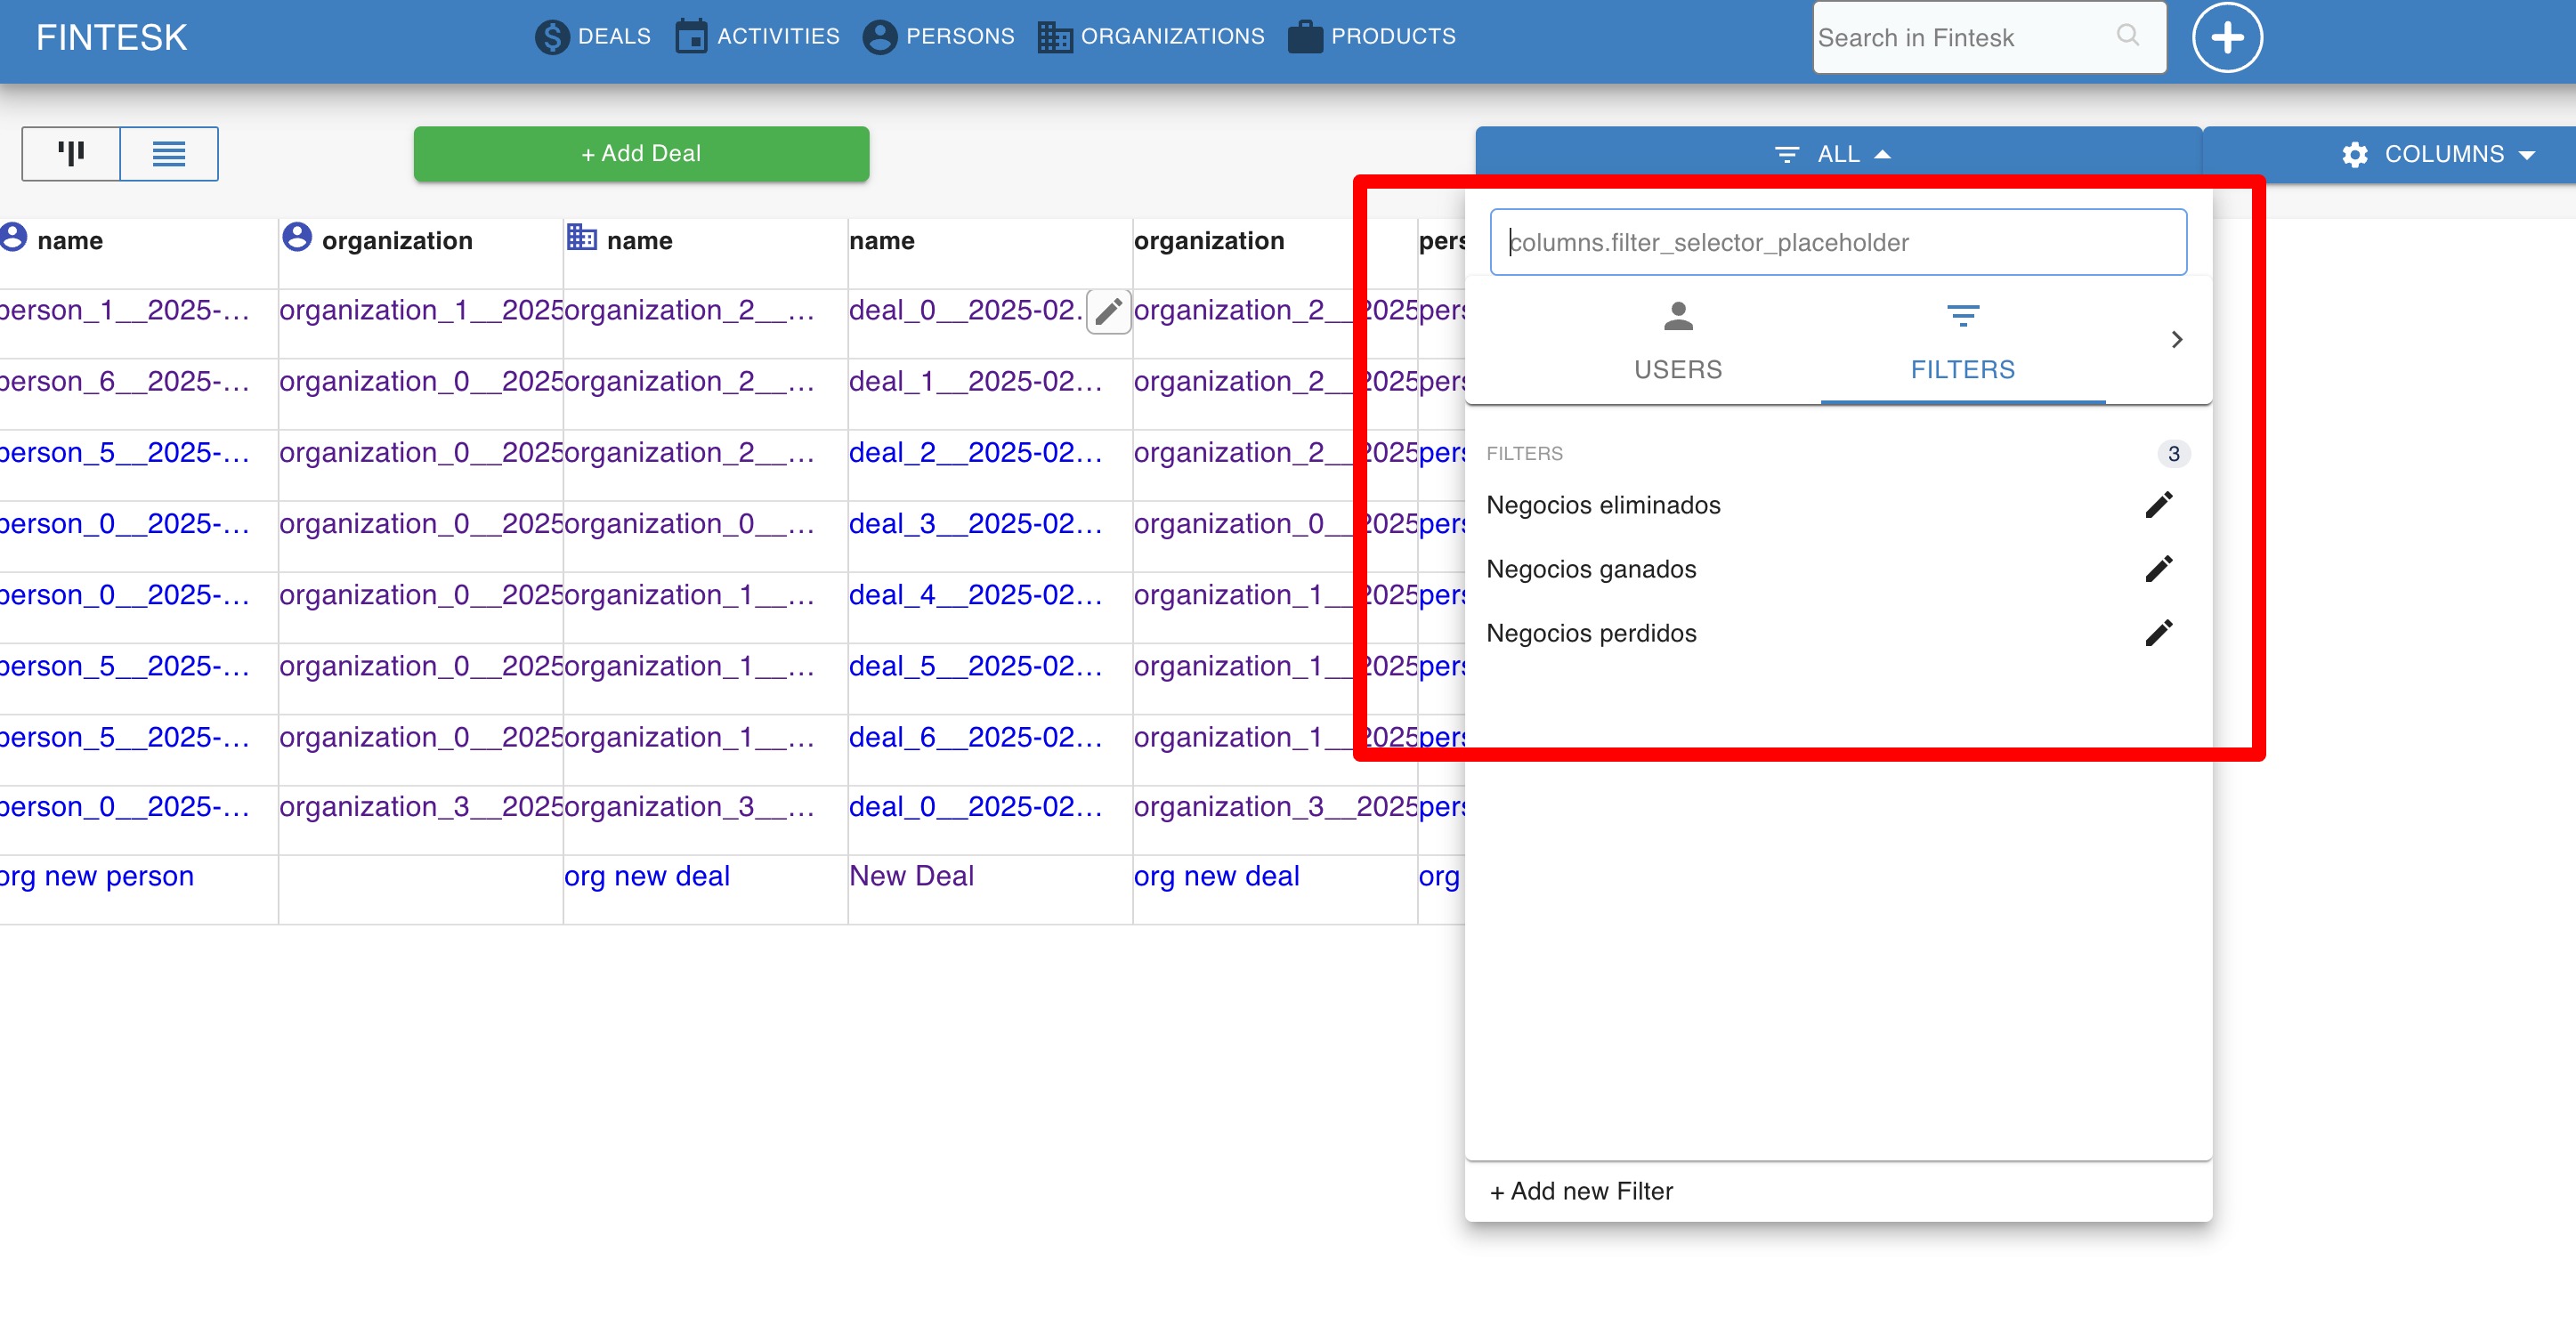The image size is (2576, 1317).
Task: Open deal_5__2025-02 link
Action: (x=975, y=666)
